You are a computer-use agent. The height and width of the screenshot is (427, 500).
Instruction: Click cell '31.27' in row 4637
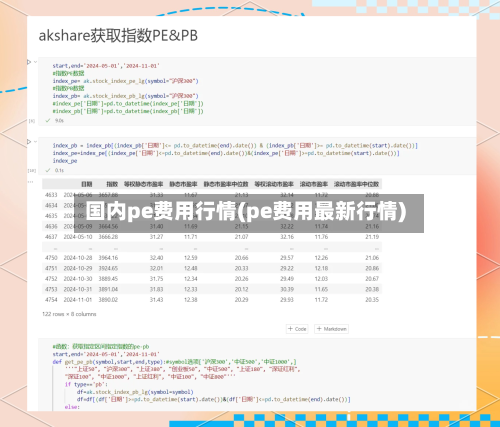click(x=156, y=237)
